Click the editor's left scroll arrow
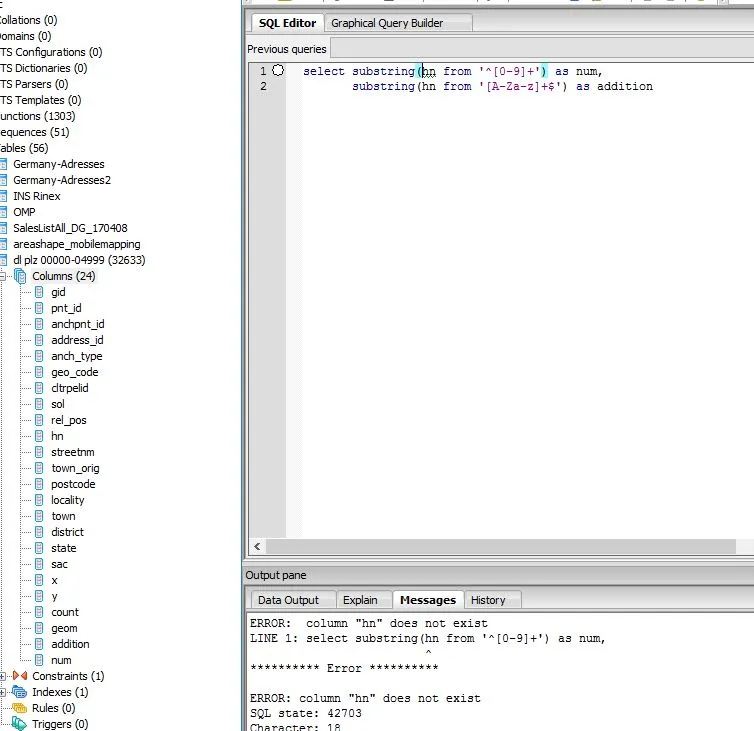 (x=257, y=547)
